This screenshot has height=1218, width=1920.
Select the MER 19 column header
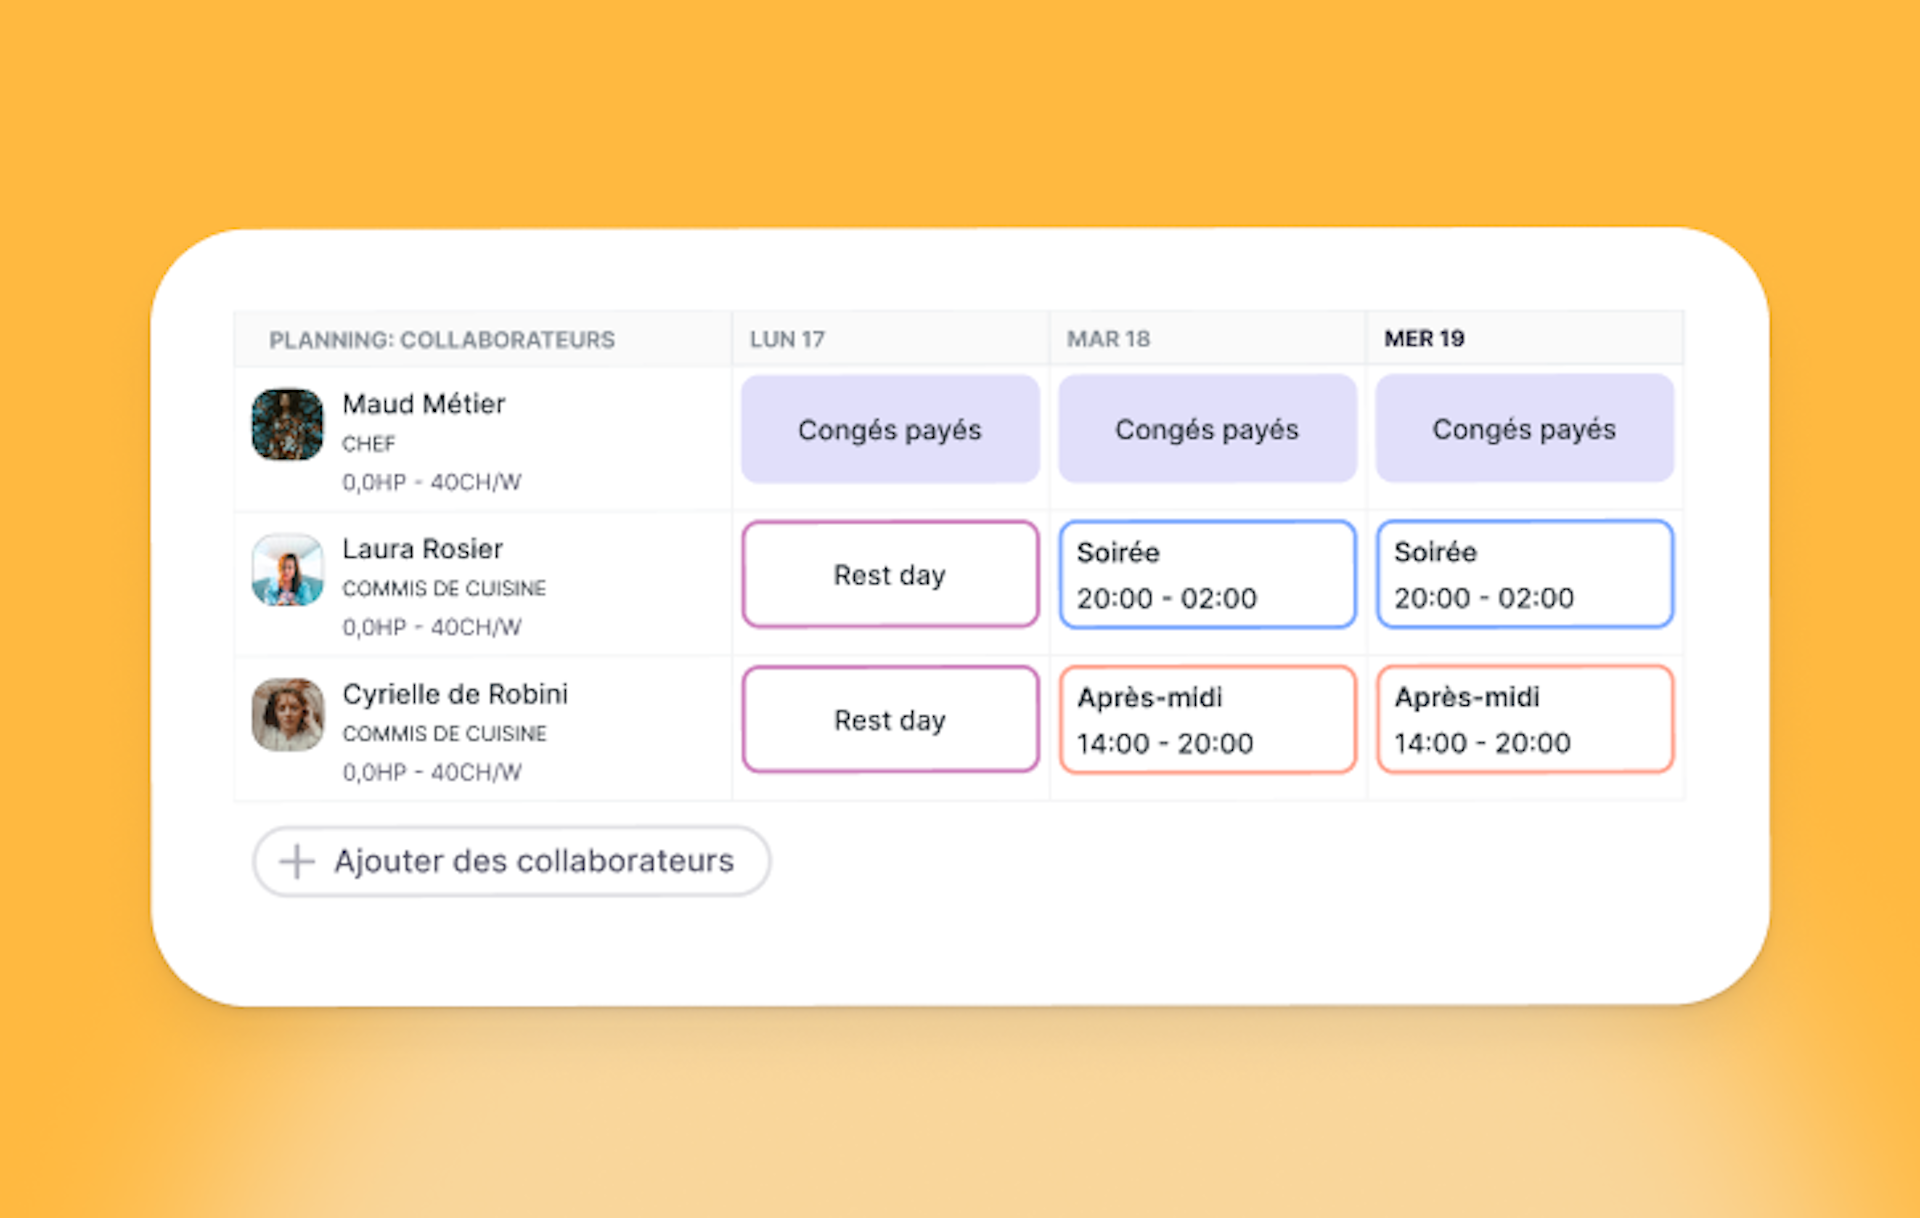(x=1424, y=339)
